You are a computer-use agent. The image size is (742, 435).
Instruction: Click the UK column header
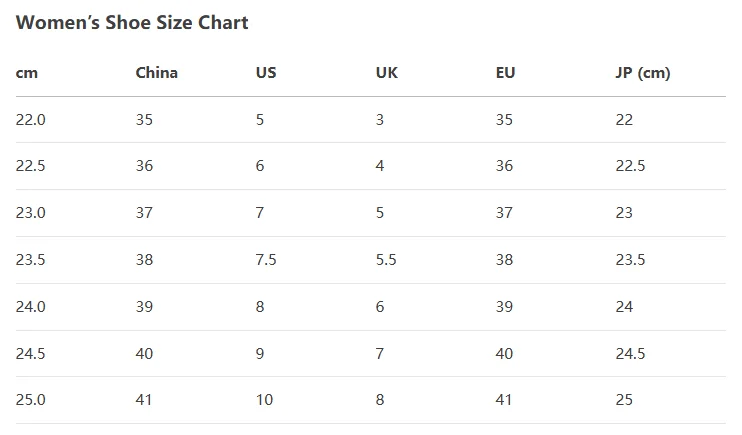point(386,73)
